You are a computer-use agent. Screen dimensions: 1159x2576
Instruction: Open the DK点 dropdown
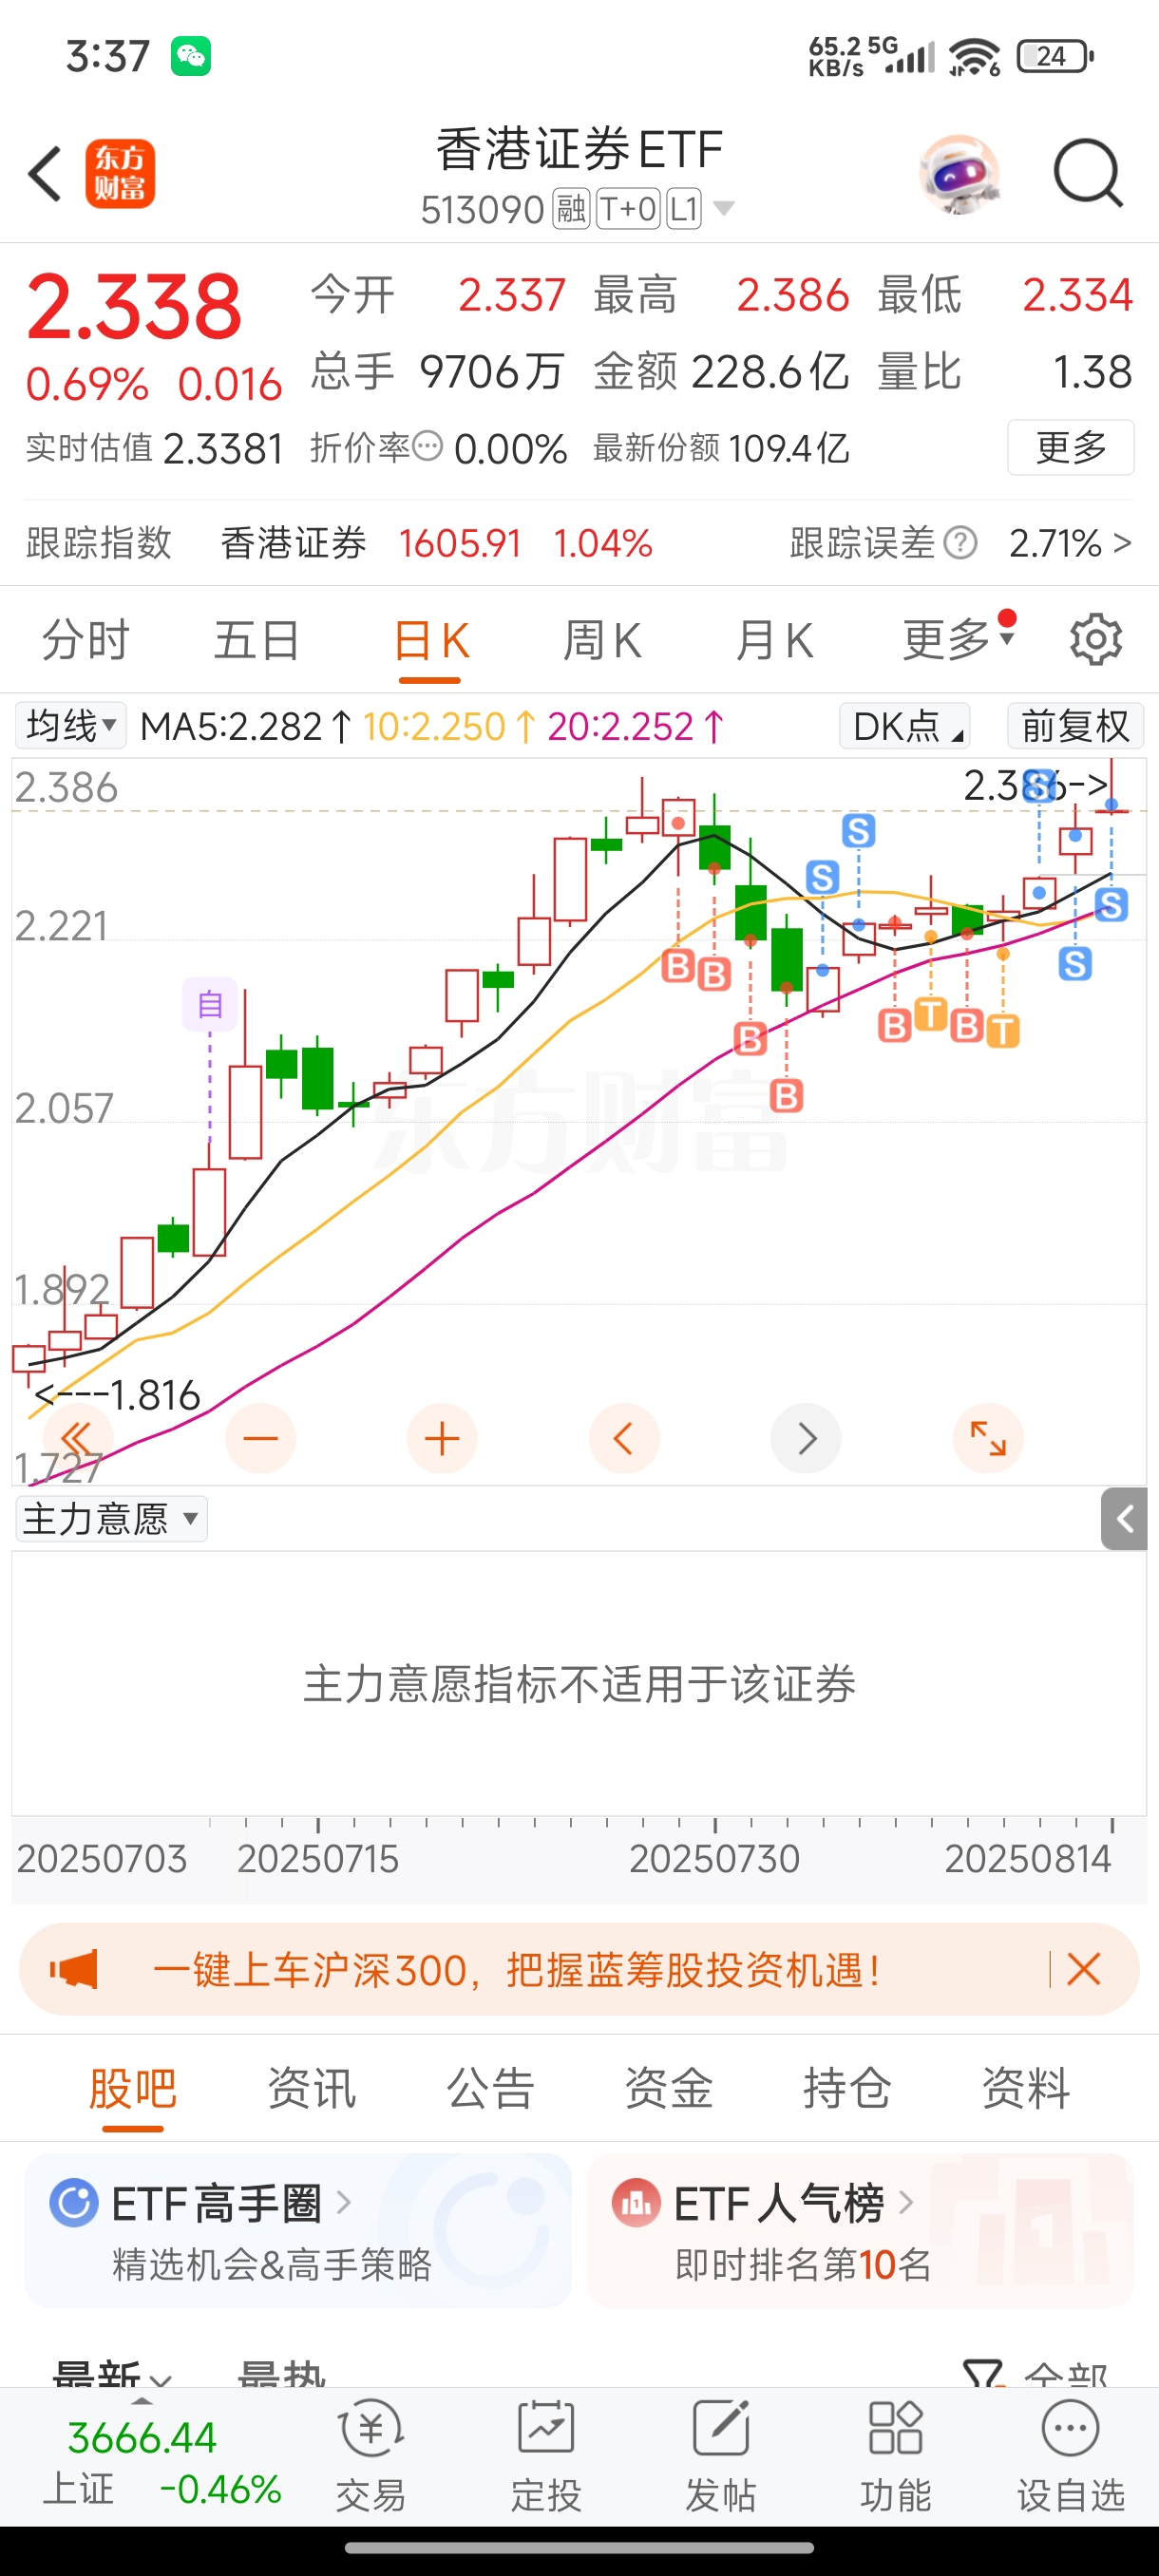pos(905,726)
